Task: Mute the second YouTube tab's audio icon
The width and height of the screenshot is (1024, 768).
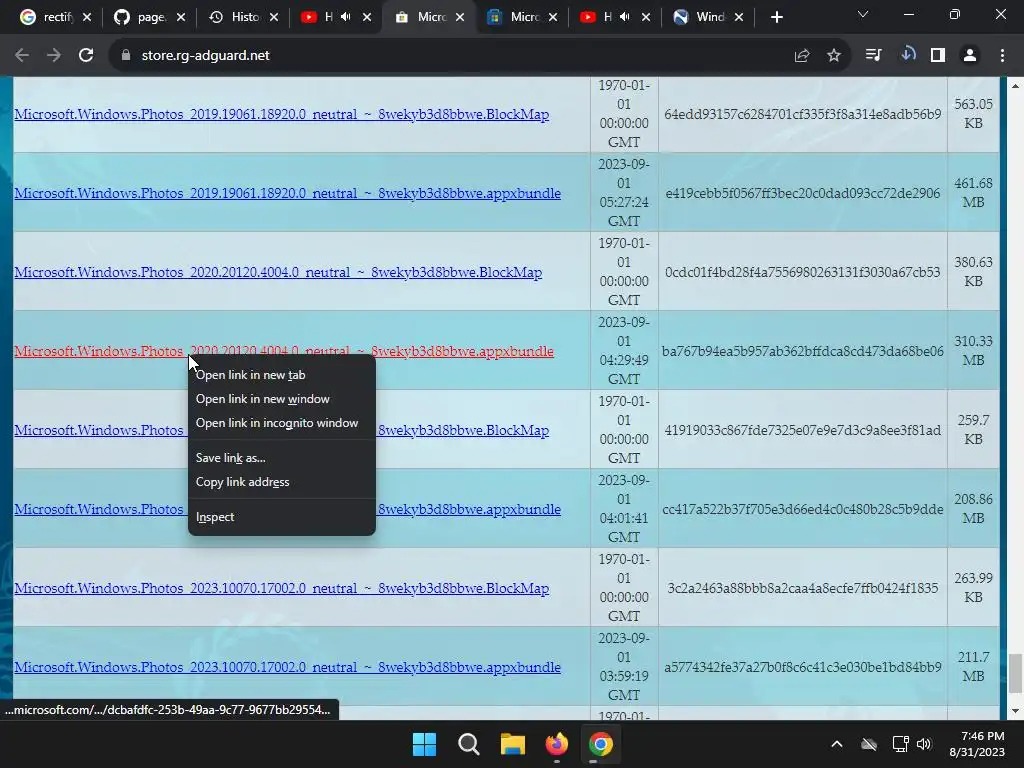Action: [x=625, y=17]
